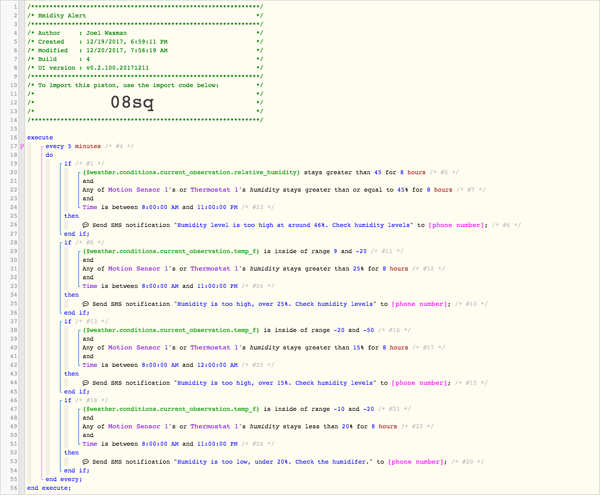Select the 'if' statement labeled #8
Viewport: 604px width, 499px height.
pos(68,243)
